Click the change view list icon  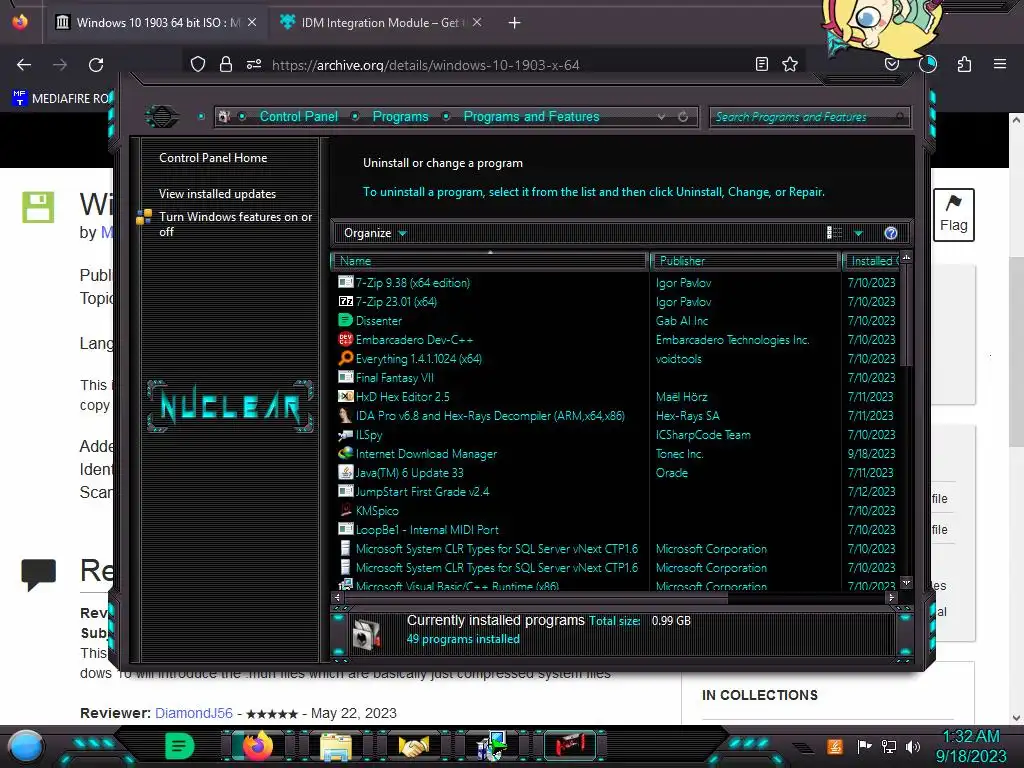[x=835, y=233]
